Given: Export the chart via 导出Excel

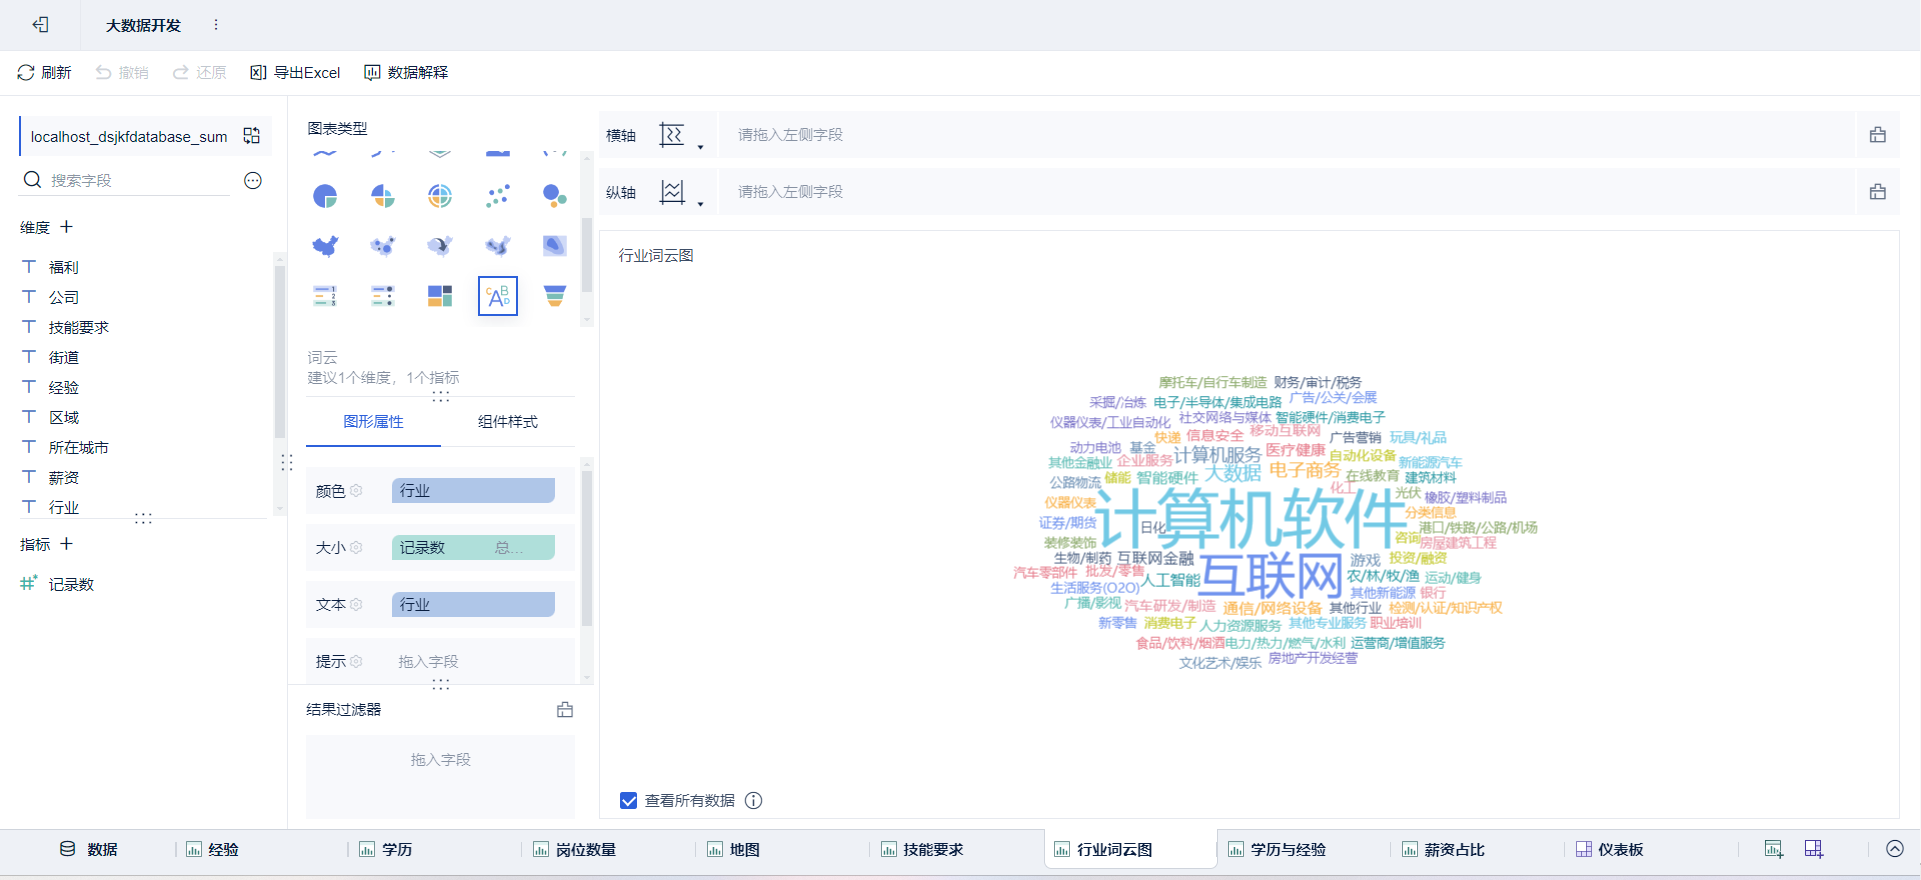Looking at the screenshot, I should pyautogui.click(x=295, y=73).
